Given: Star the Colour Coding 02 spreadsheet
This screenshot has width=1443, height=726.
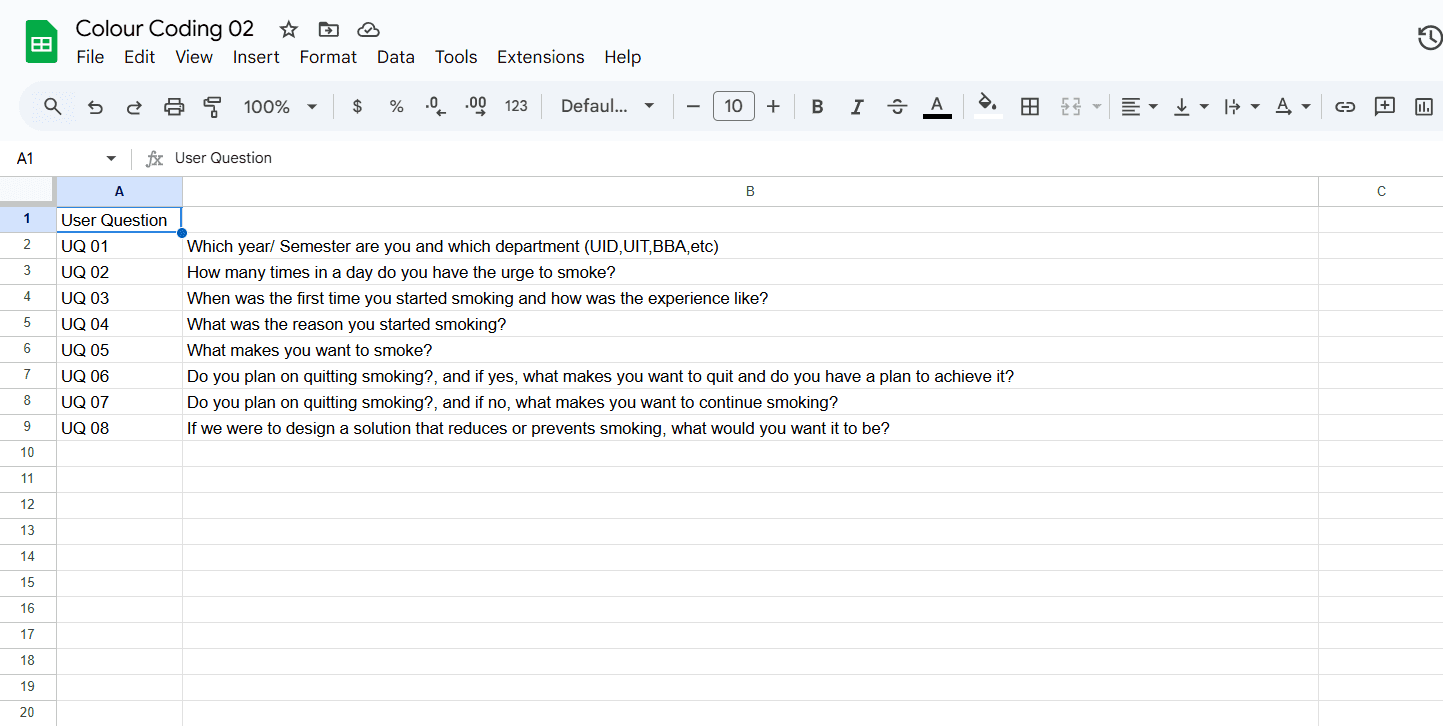Looking at the screenshot, I should click(288, 29).
